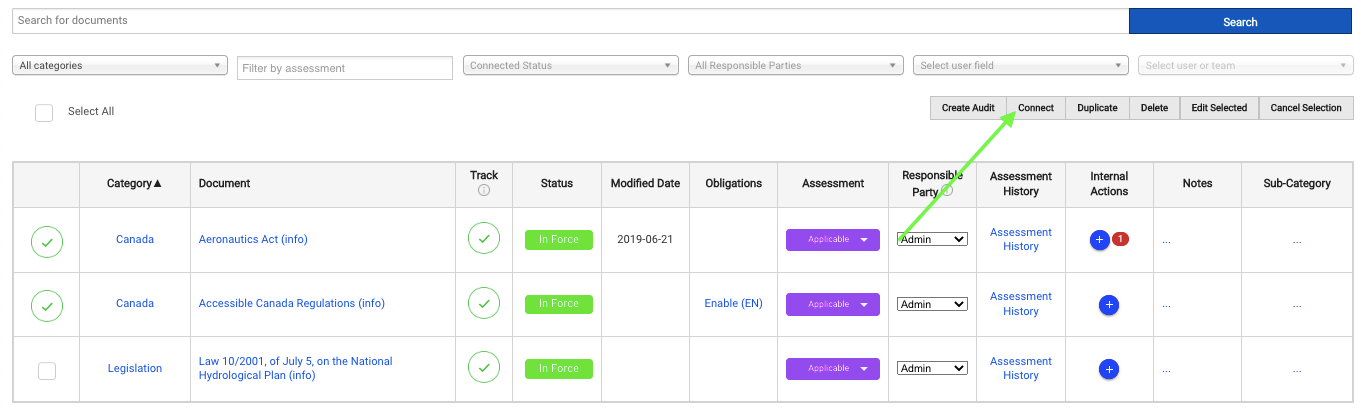The image size is (1365, 420).
Task: Click track checkmark for Law 10/2001 row
Action: (x=484, y=369)
